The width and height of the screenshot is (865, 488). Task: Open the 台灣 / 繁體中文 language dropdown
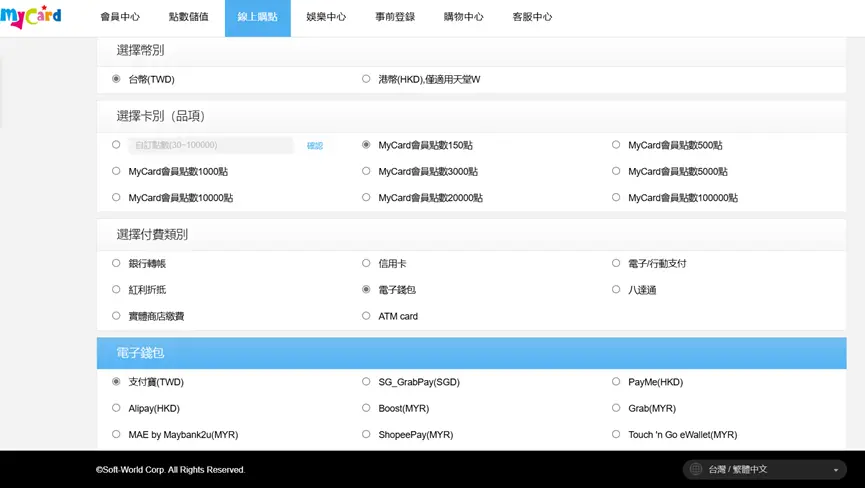pos(765,469)
